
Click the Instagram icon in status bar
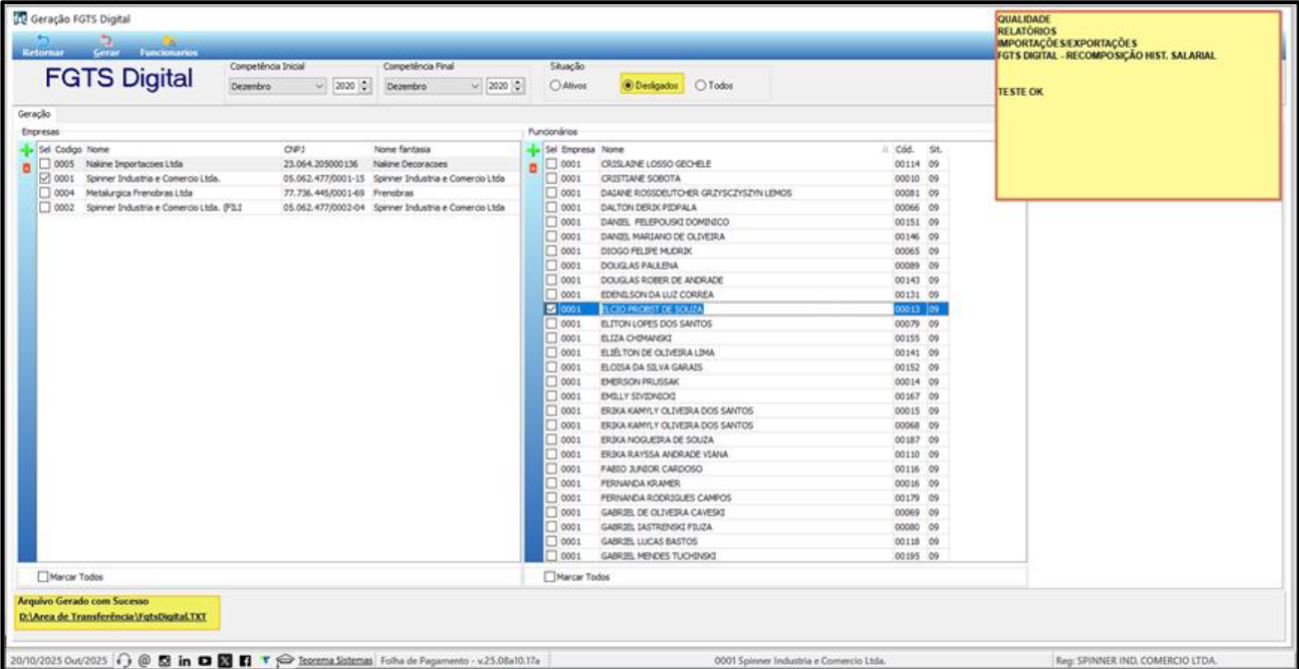(x=165, y=660)
